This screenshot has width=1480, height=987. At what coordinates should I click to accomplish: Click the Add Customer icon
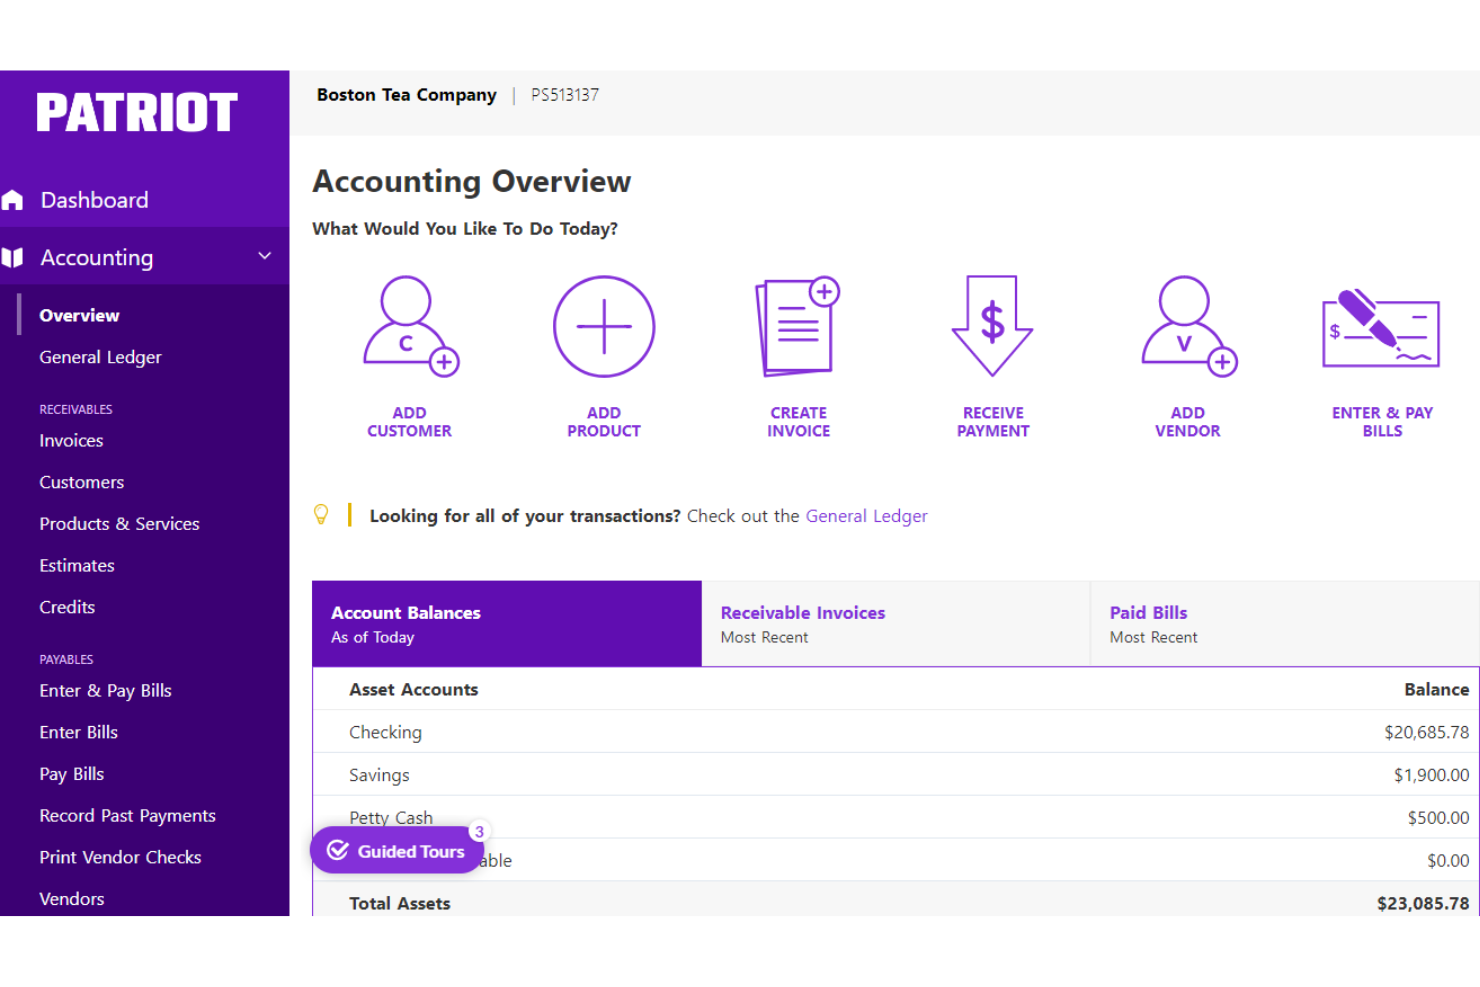tap(410, 326)
